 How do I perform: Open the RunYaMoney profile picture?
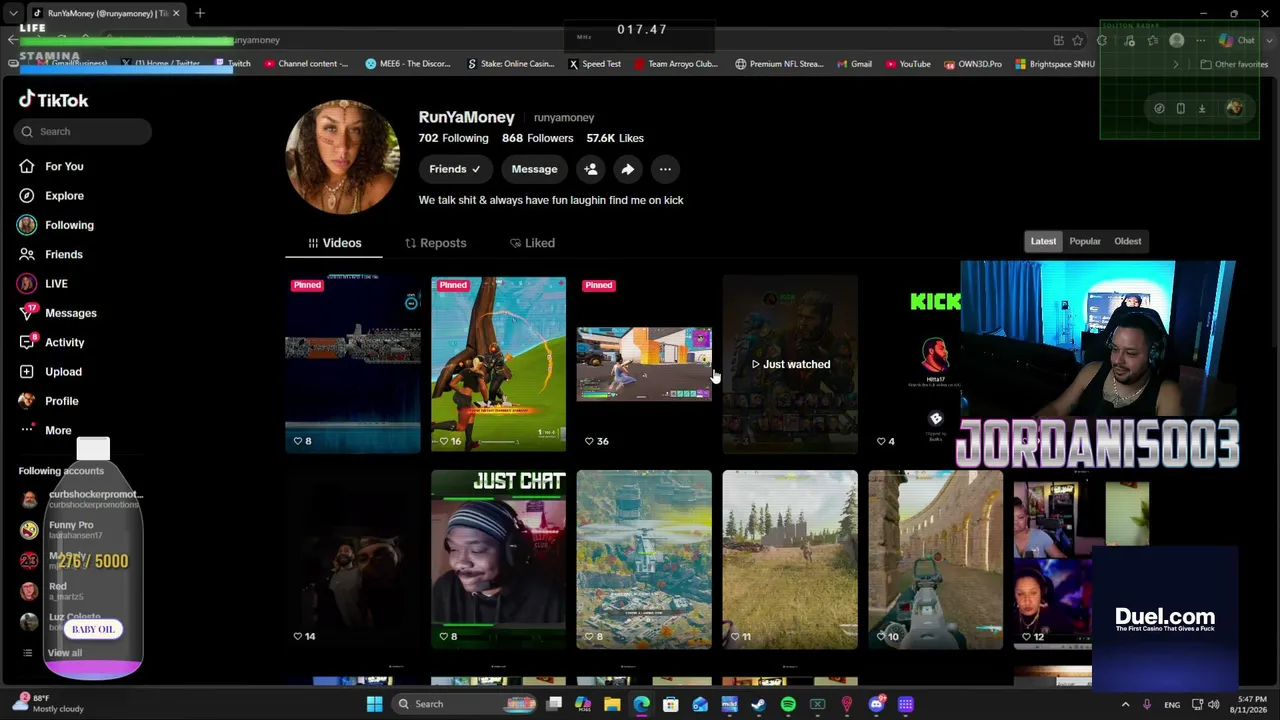click(342, 156)
